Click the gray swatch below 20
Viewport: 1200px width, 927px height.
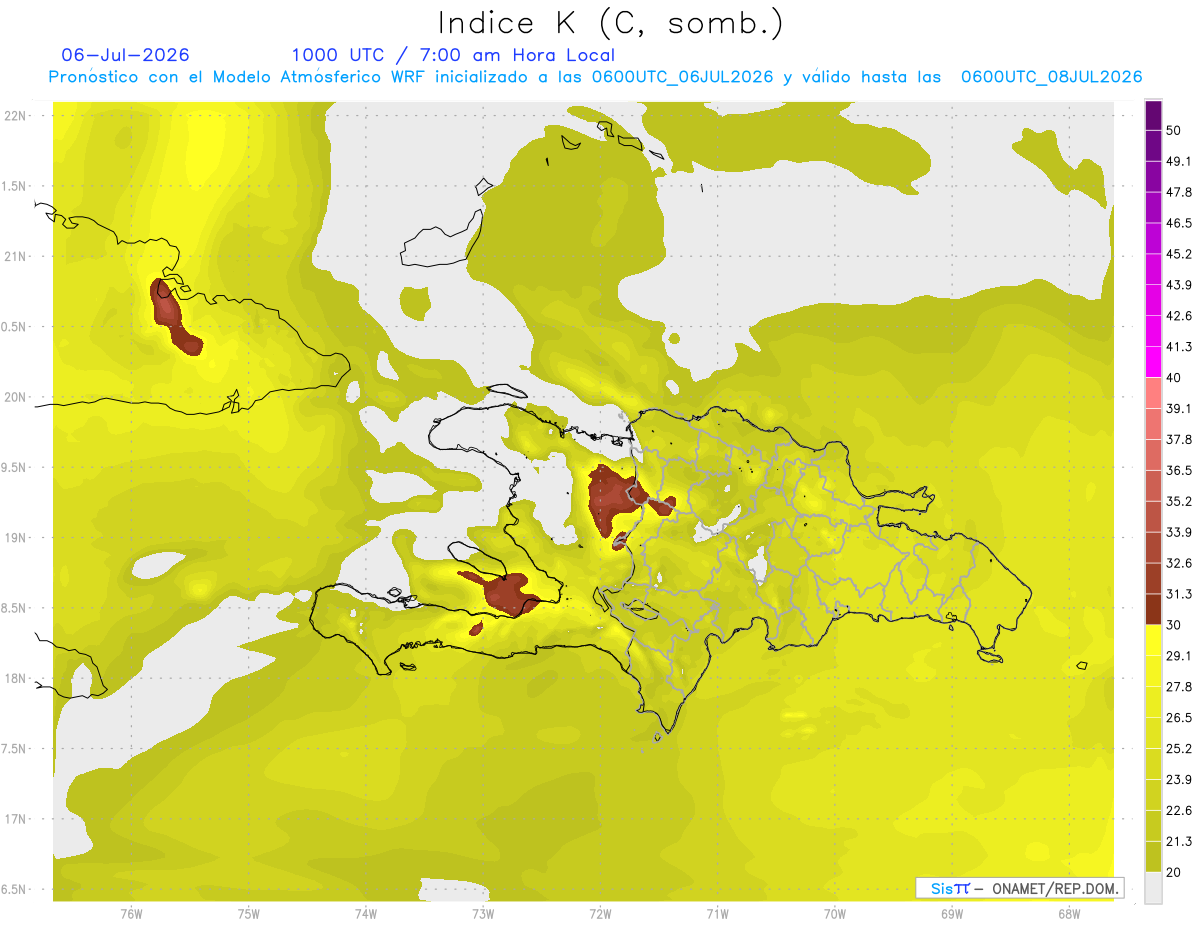coord(1153,887)
